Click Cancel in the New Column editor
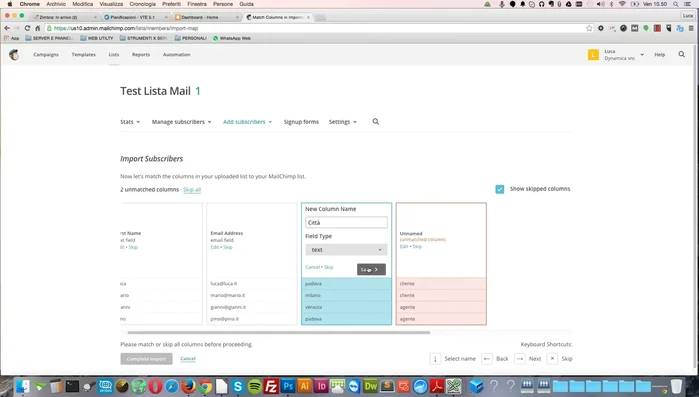This screenshot has height=397, width=699. tap(312, 267)
